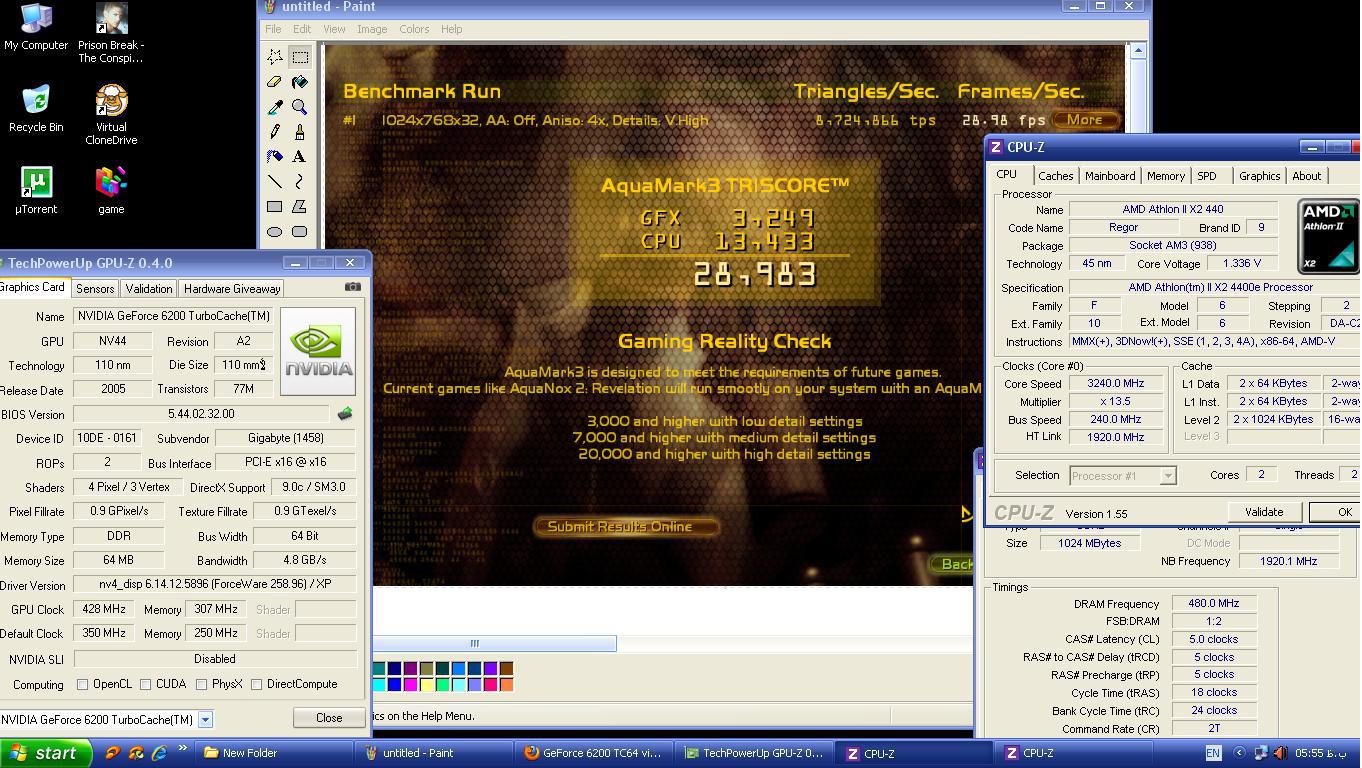1362x768 pixels.
Task: Choose the Airbrush spray tool
Action: tap(275, 157)
